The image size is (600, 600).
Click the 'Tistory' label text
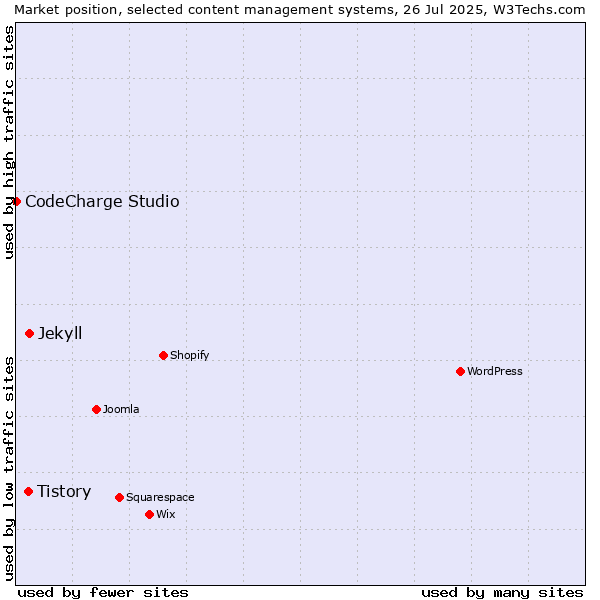tap(64, 491)
